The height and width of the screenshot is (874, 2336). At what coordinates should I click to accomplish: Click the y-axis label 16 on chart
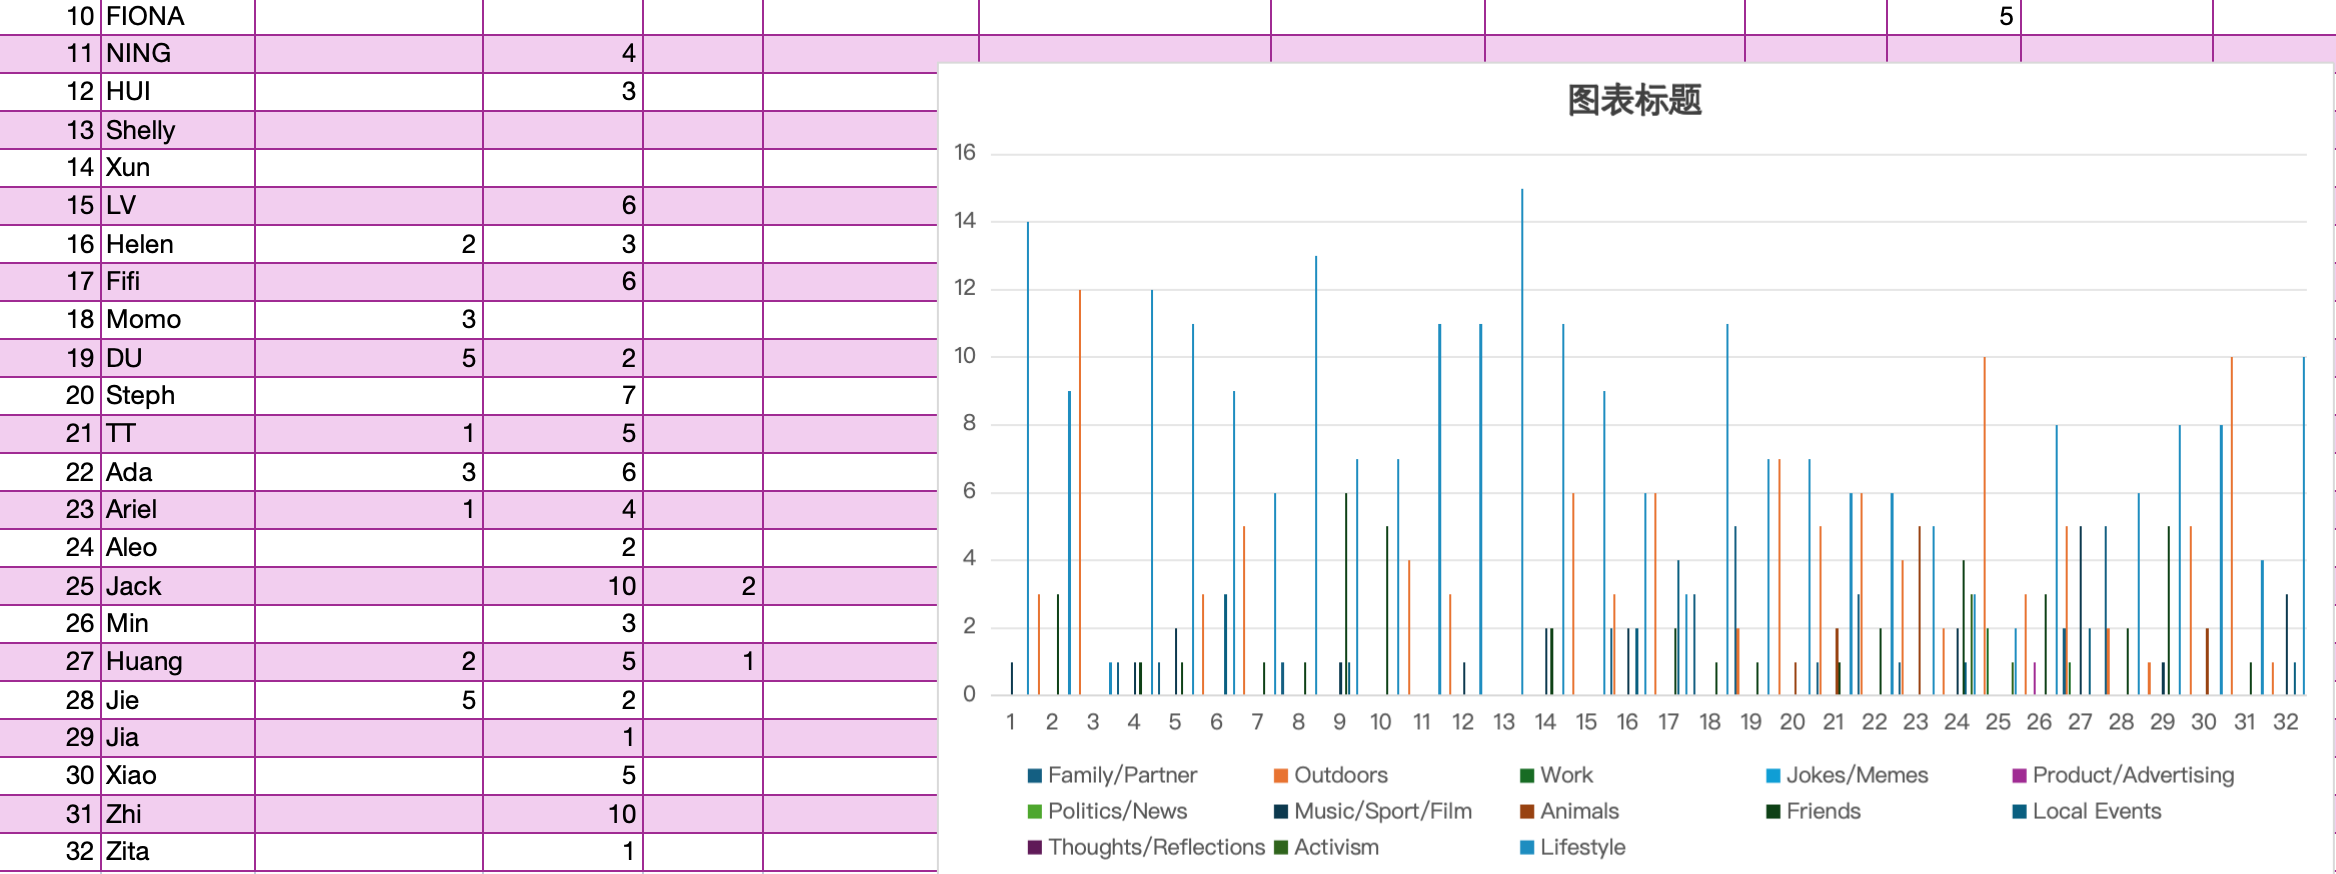964,153
